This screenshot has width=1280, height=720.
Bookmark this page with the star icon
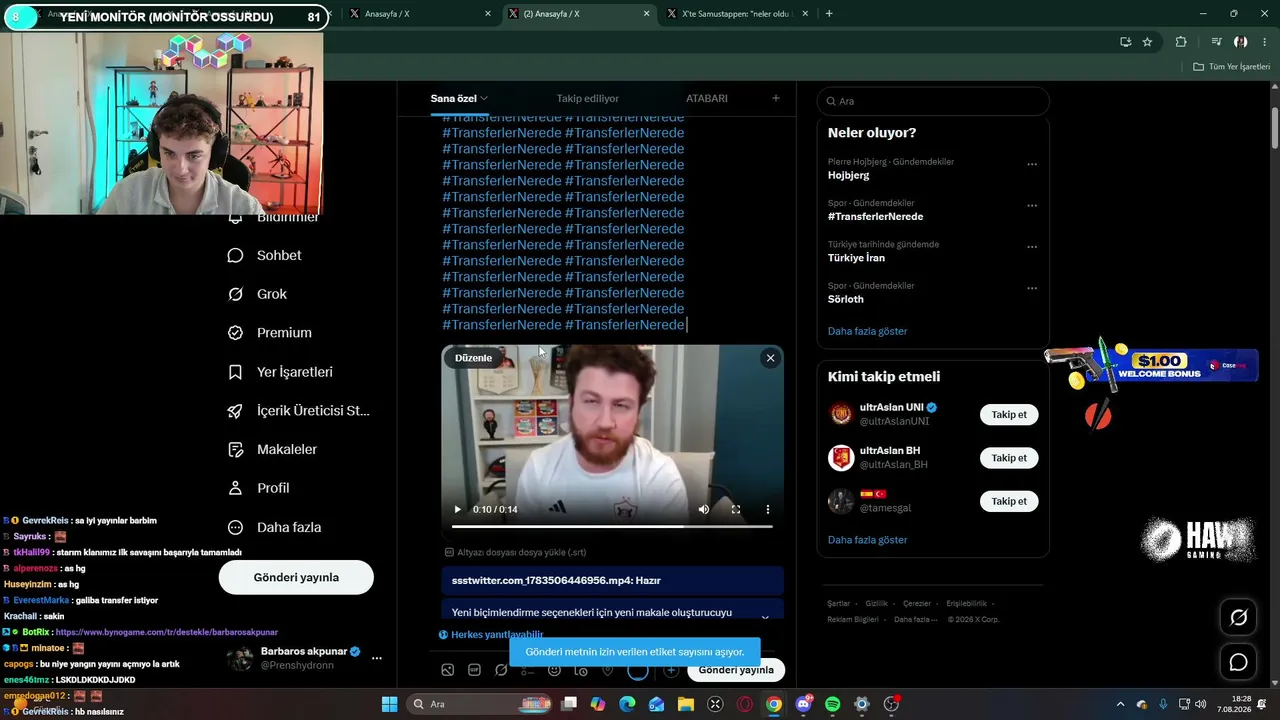(x=1147, y=42)
